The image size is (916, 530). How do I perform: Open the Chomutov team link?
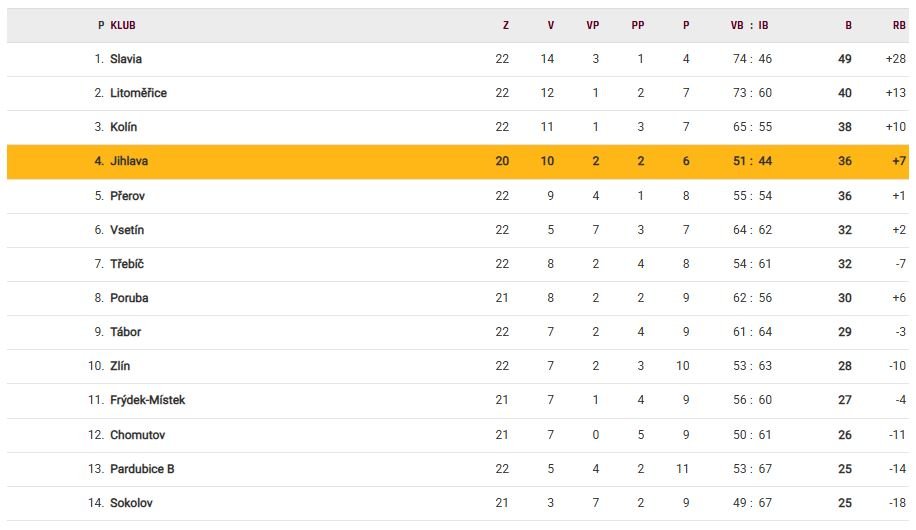pyautogui.click(x=138, y=435)
